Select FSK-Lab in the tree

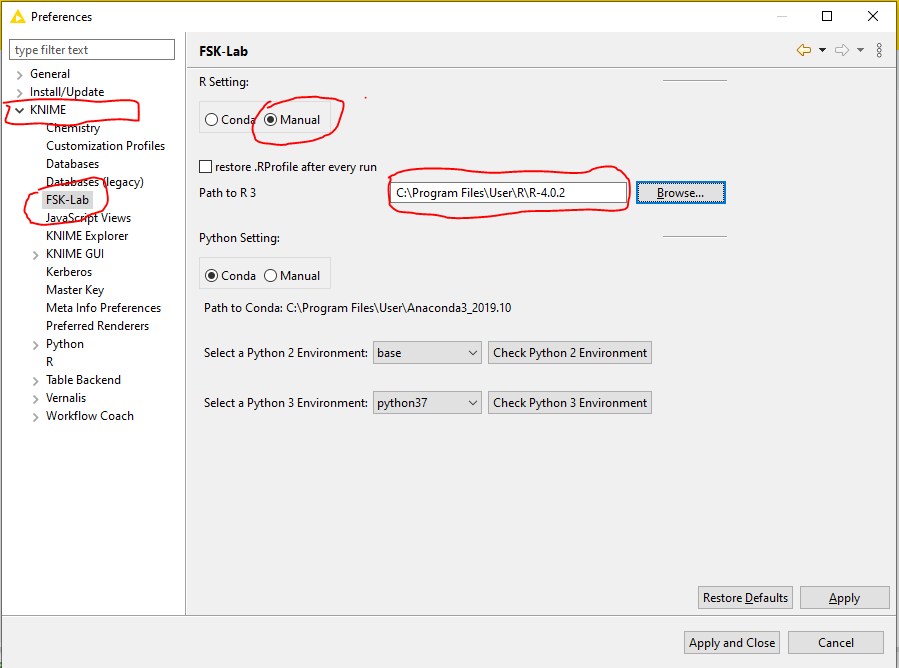[68, 200]
